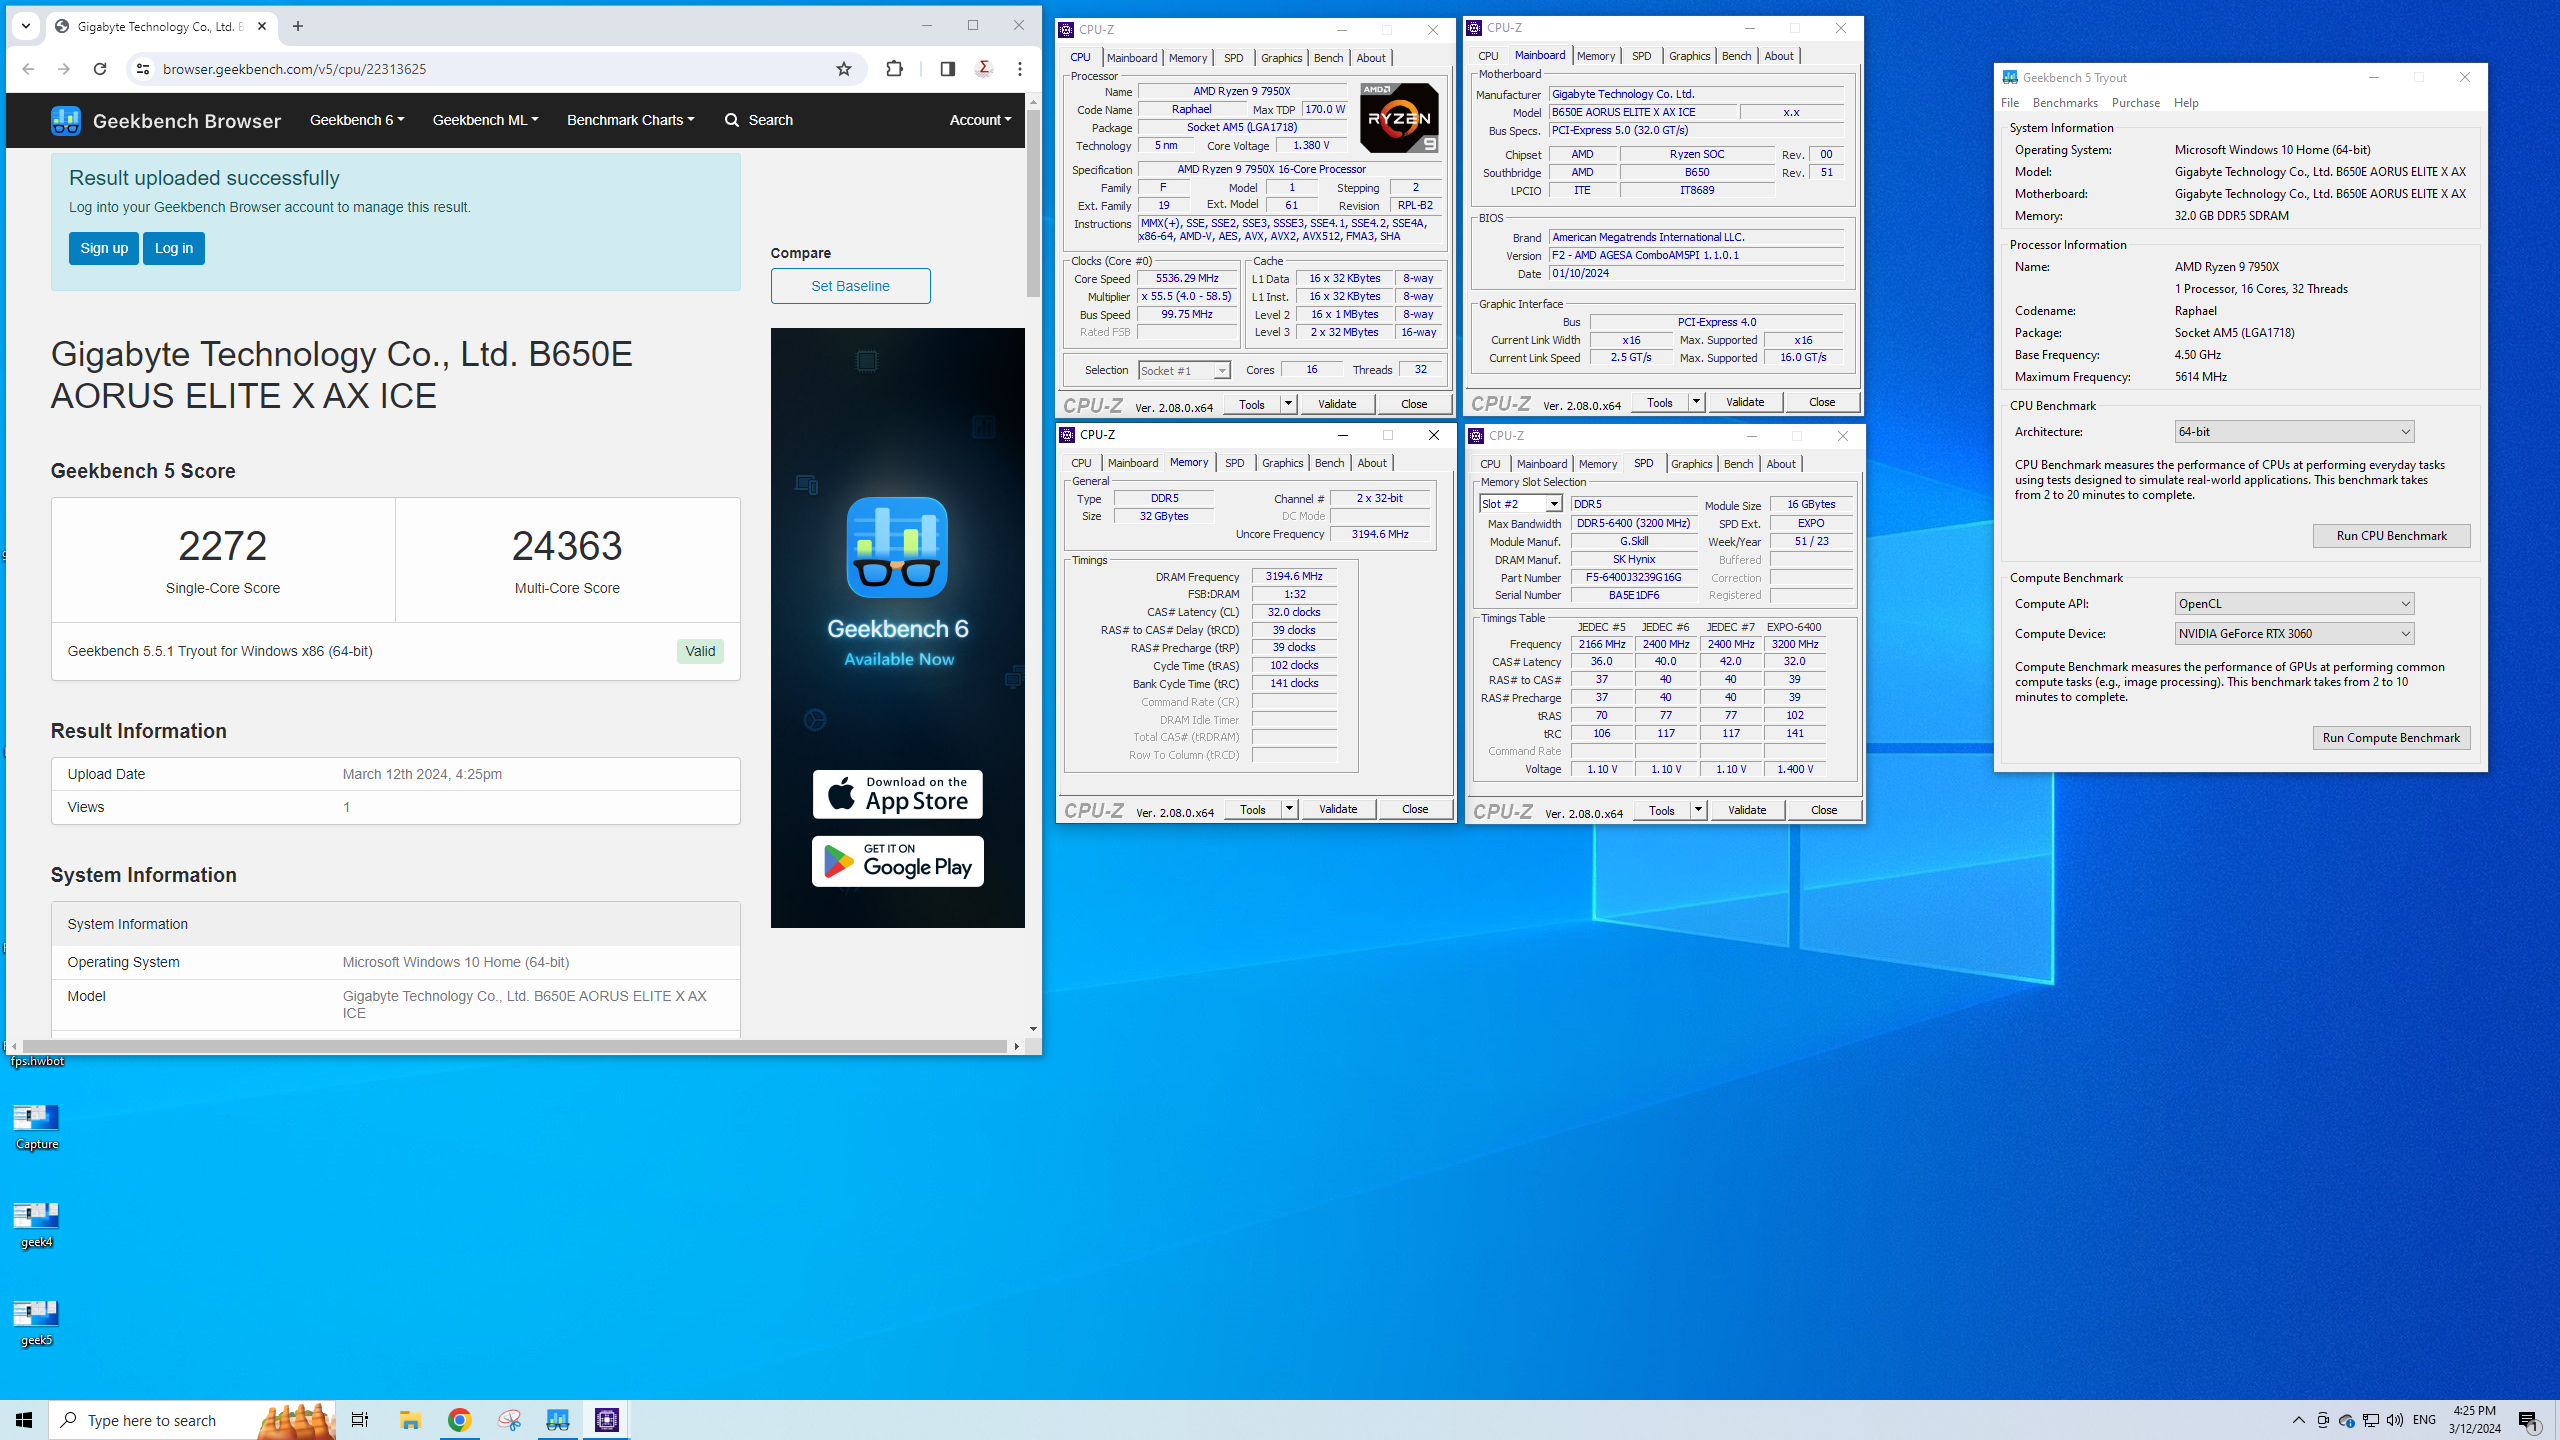This screenshot has height=1440, width=2560.
Task: Open the Slot #2 memory slot dropdown
Action: click(1521, 504)
